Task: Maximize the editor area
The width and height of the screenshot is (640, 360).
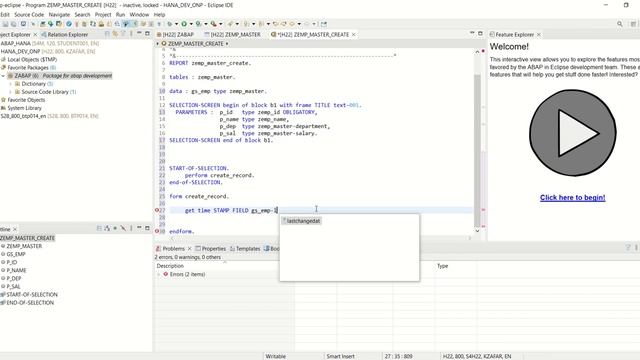Action: (x=480, y=33)
